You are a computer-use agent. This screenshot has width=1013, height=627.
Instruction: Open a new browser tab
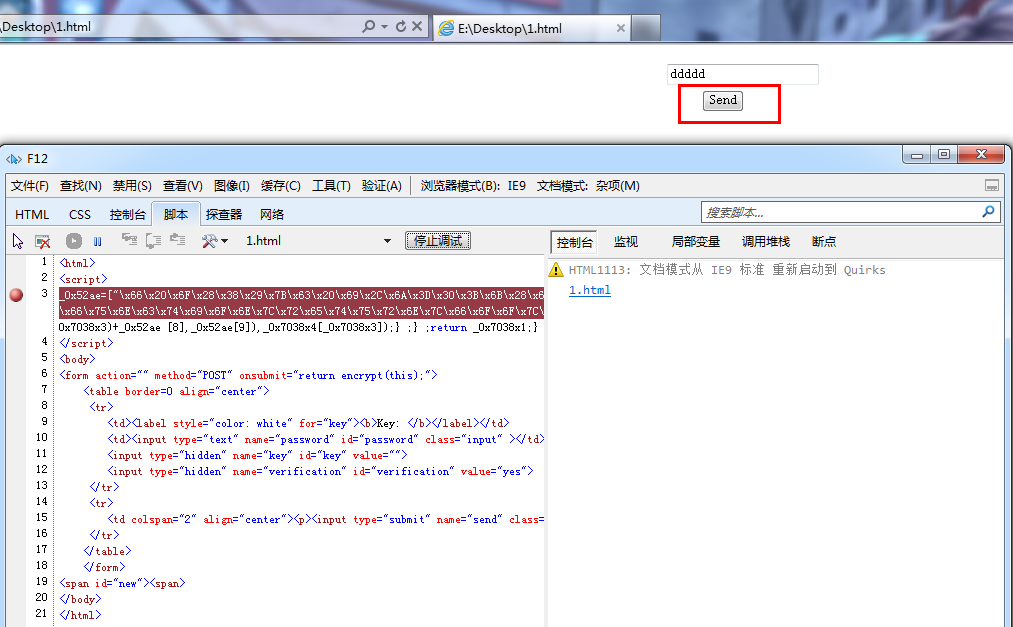tap(645, 28)
